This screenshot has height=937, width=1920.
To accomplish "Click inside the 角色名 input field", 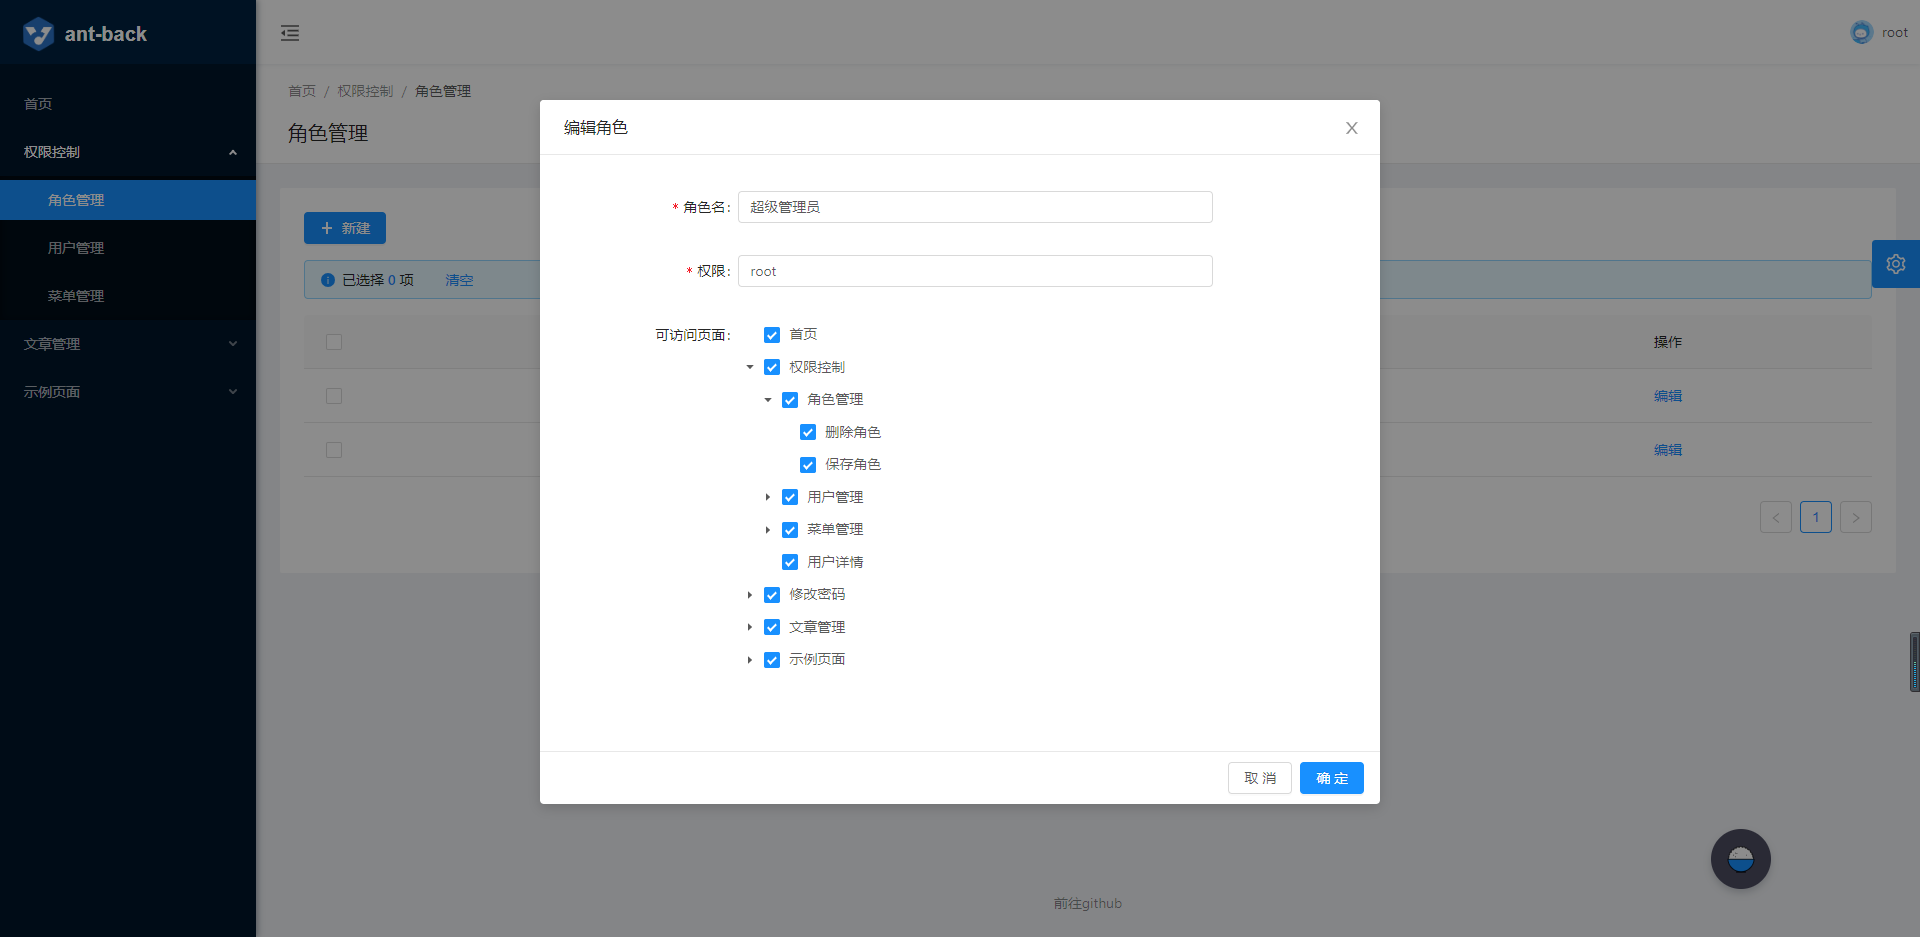I will coord(974,207).
